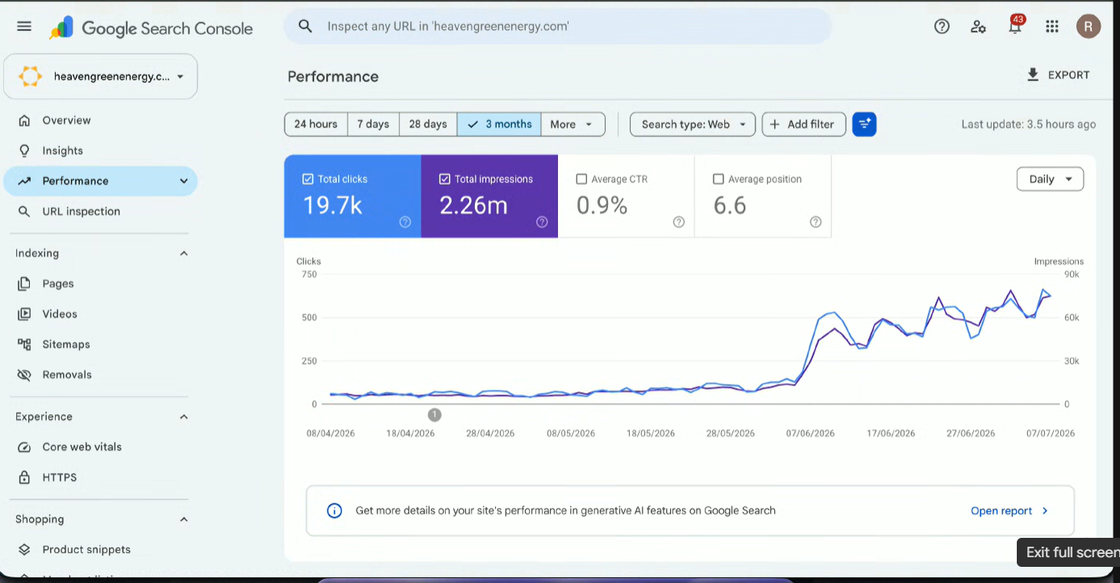Open Average position help icon

pos(816,222)
